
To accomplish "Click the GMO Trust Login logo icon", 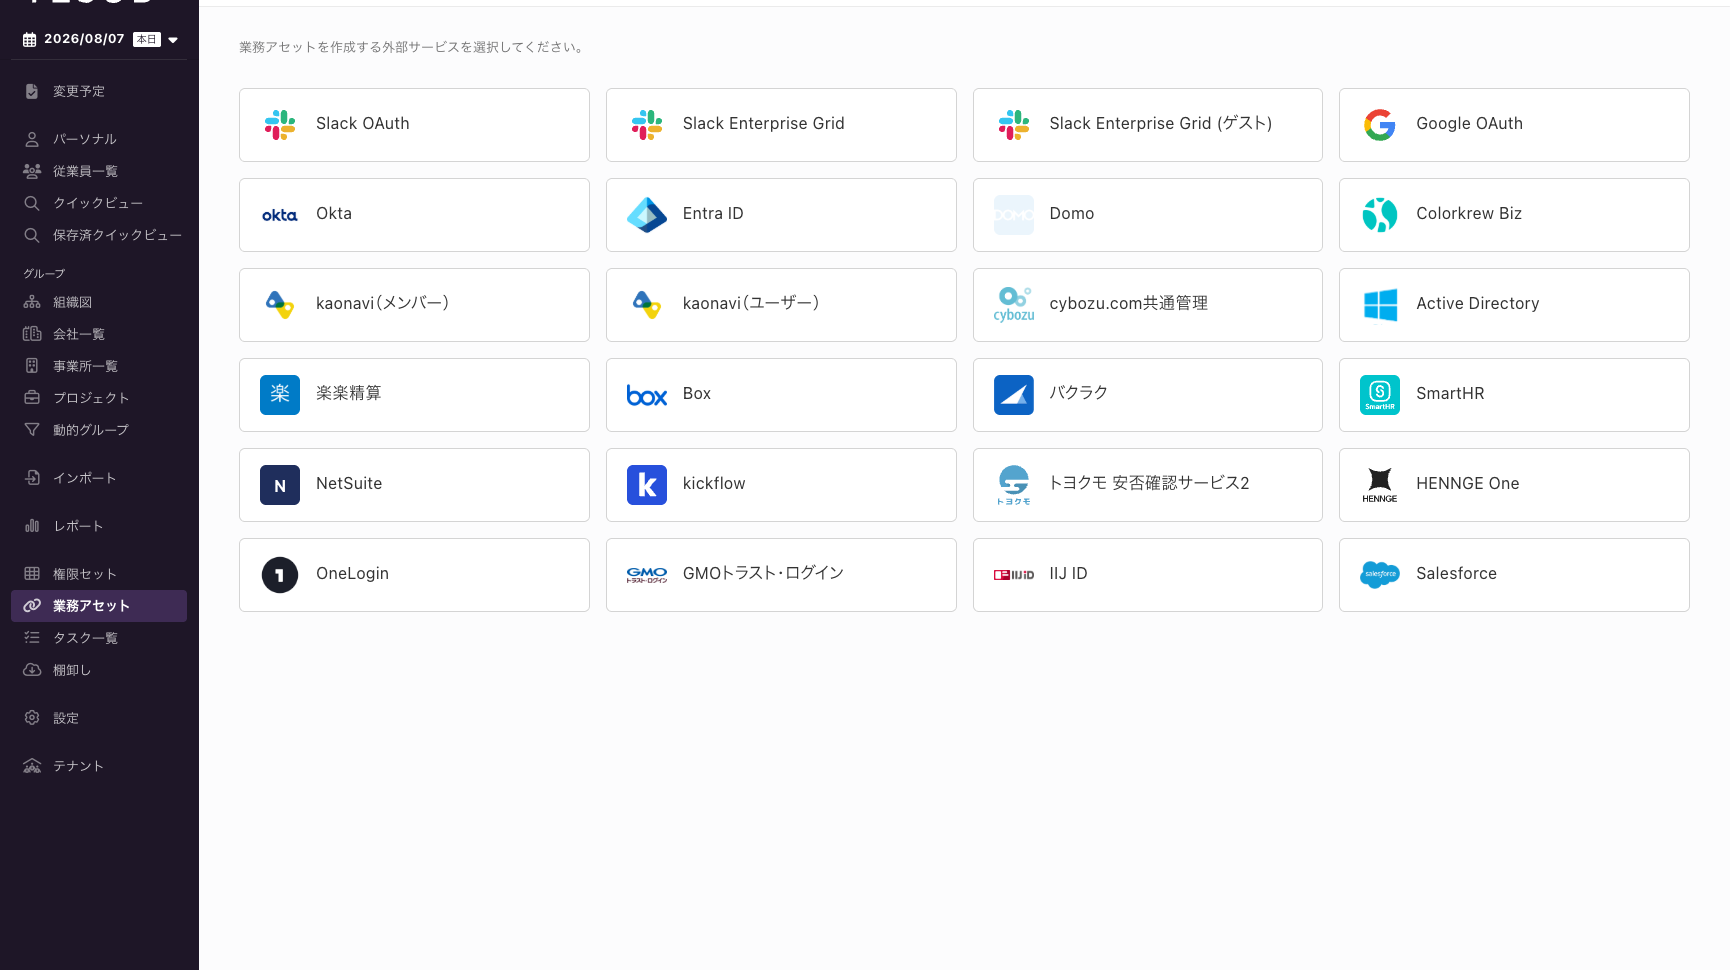I will 647,575.
